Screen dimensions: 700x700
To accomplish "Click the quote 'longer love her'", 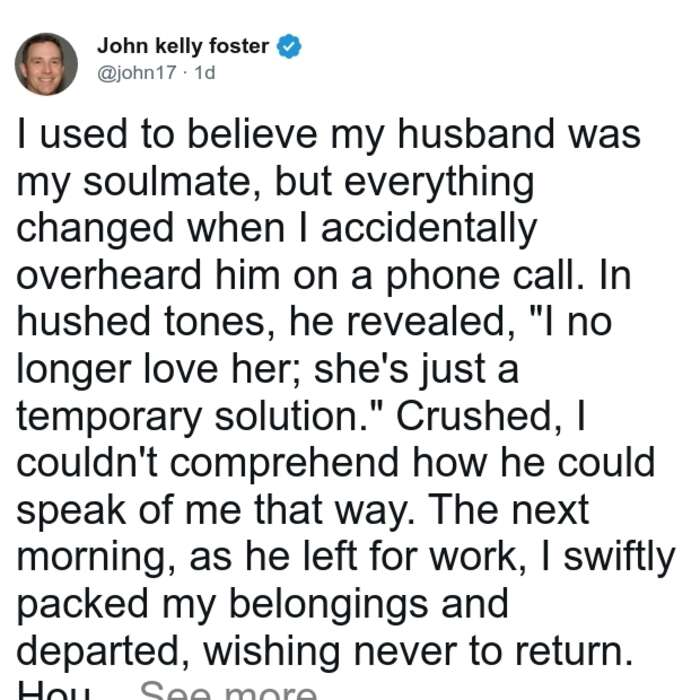I will 156,370.
